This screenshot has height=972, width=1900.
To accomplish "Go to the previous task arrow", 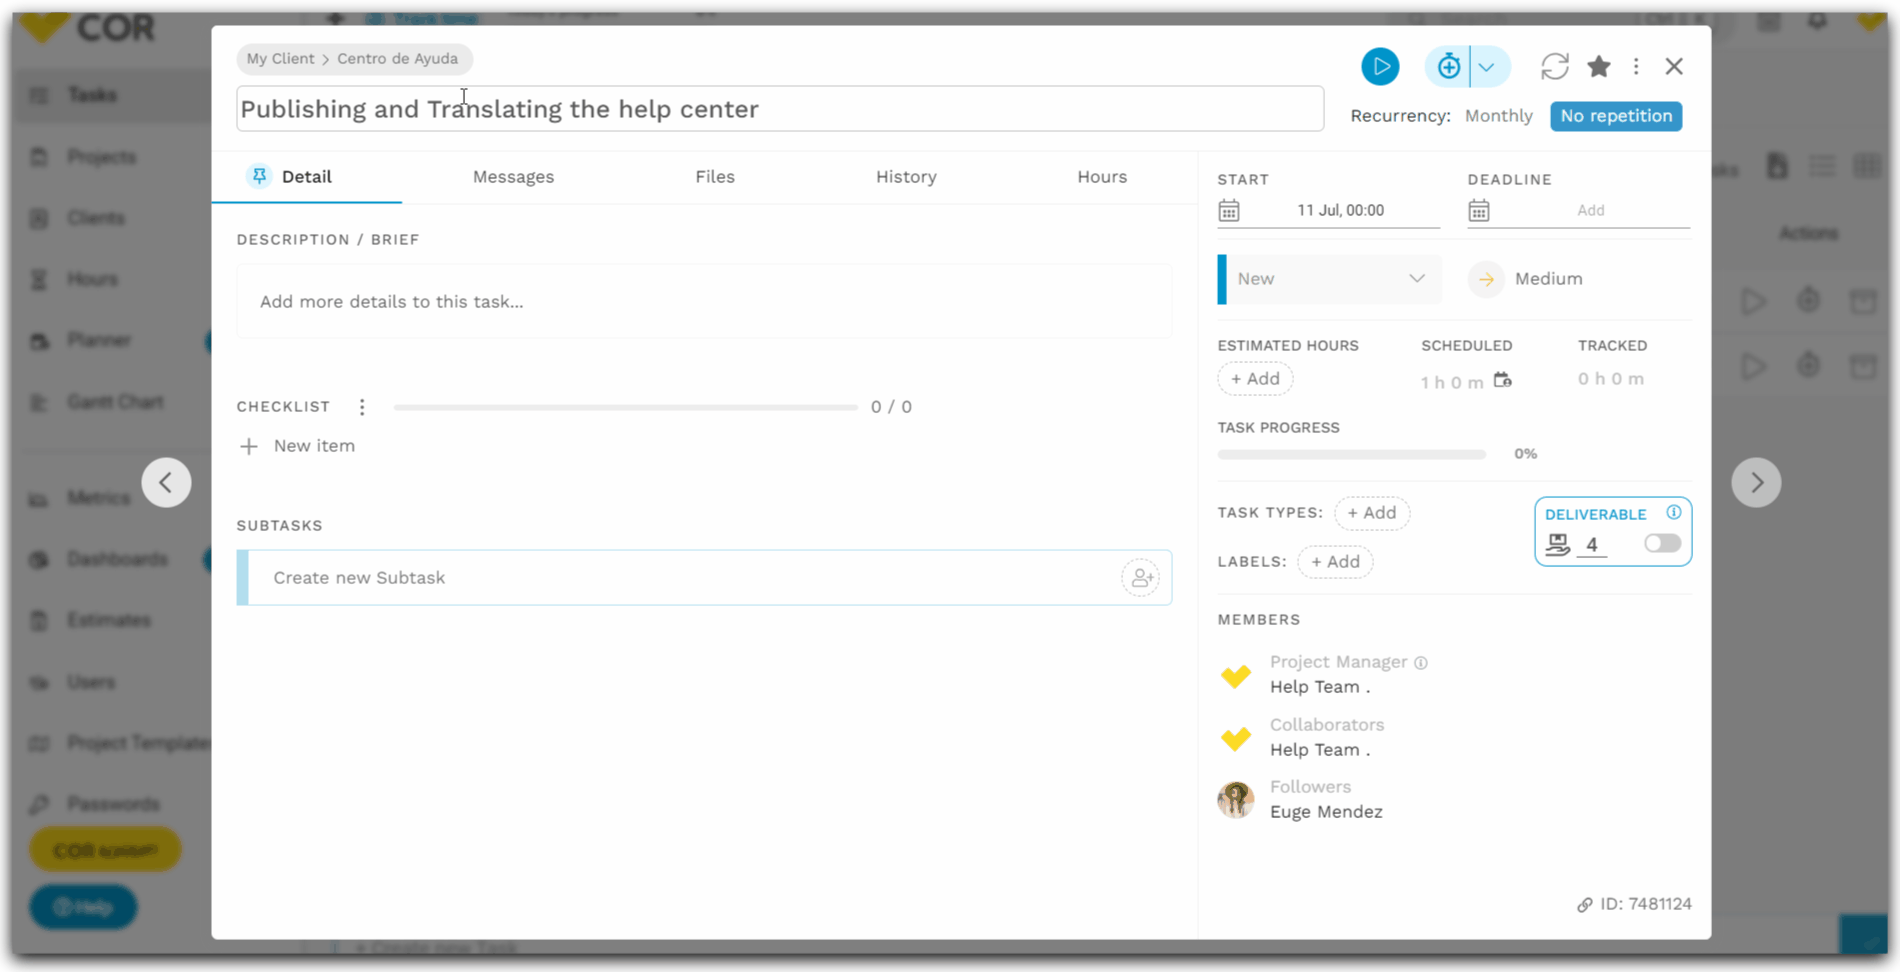I will pos(166,482).
